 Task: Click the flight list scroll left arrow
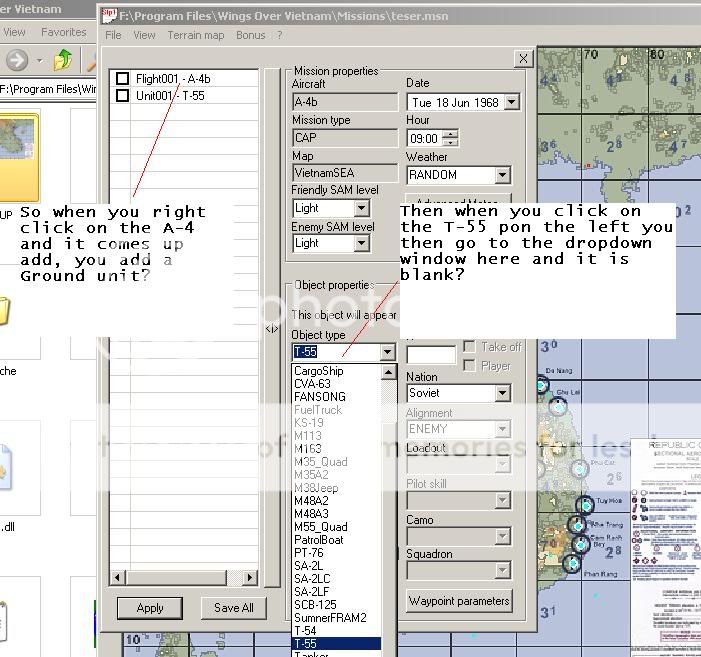118,577
